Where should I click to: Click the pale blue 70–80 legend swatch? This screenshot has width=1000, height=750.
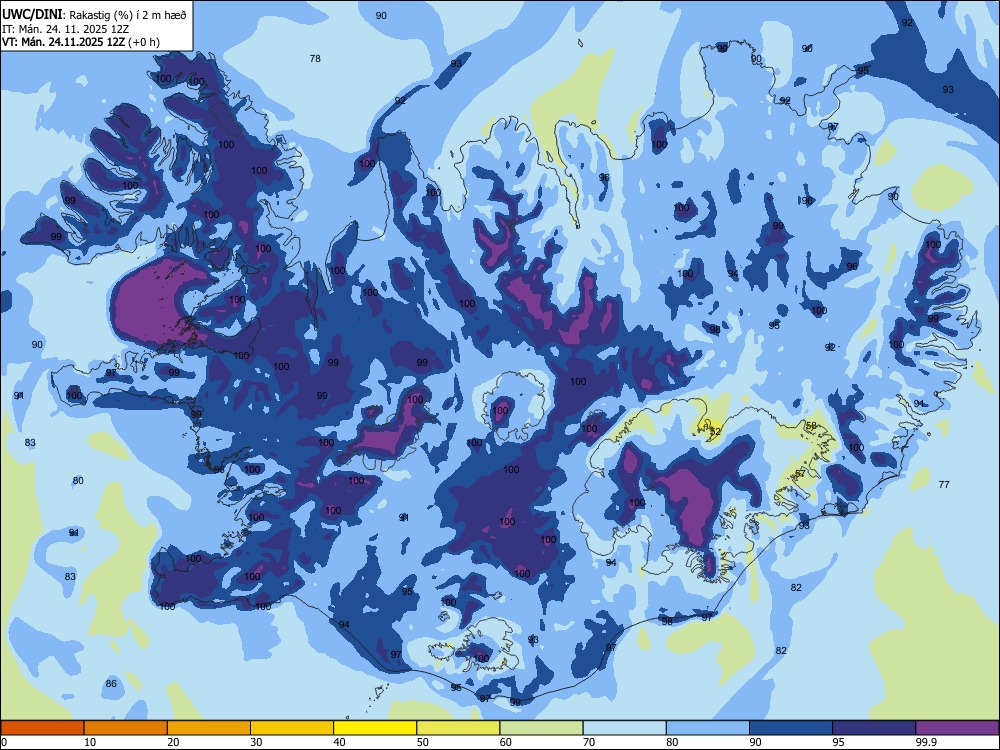pos(624,728)
